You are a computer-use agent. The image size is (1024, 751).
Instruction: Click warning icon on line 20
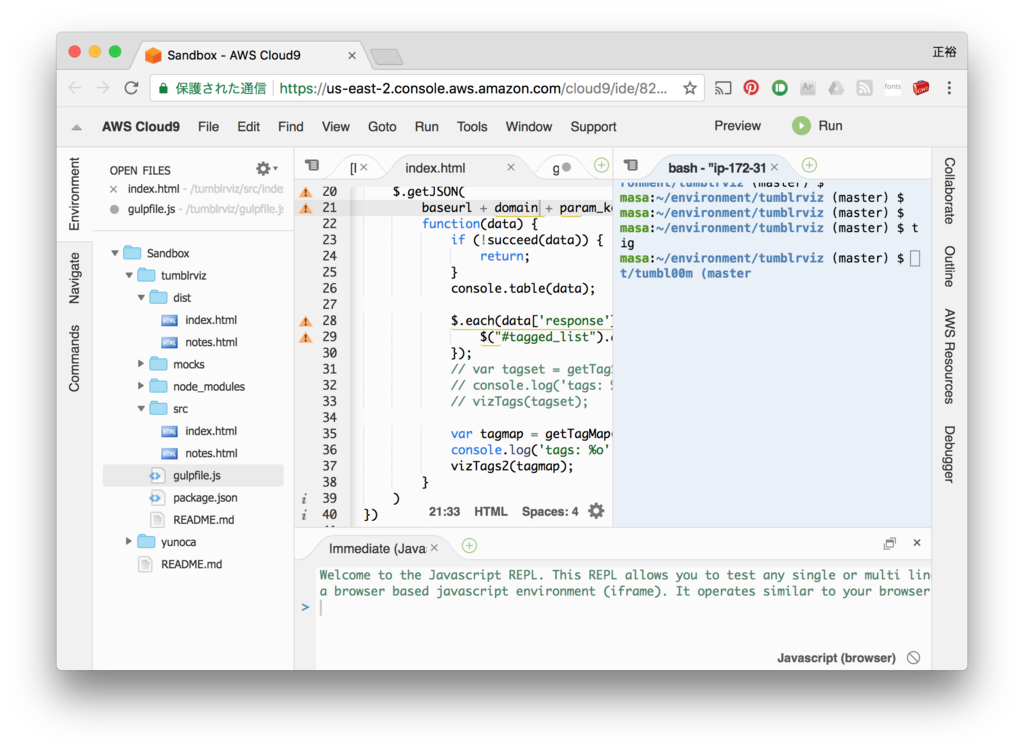pos(306,192)
